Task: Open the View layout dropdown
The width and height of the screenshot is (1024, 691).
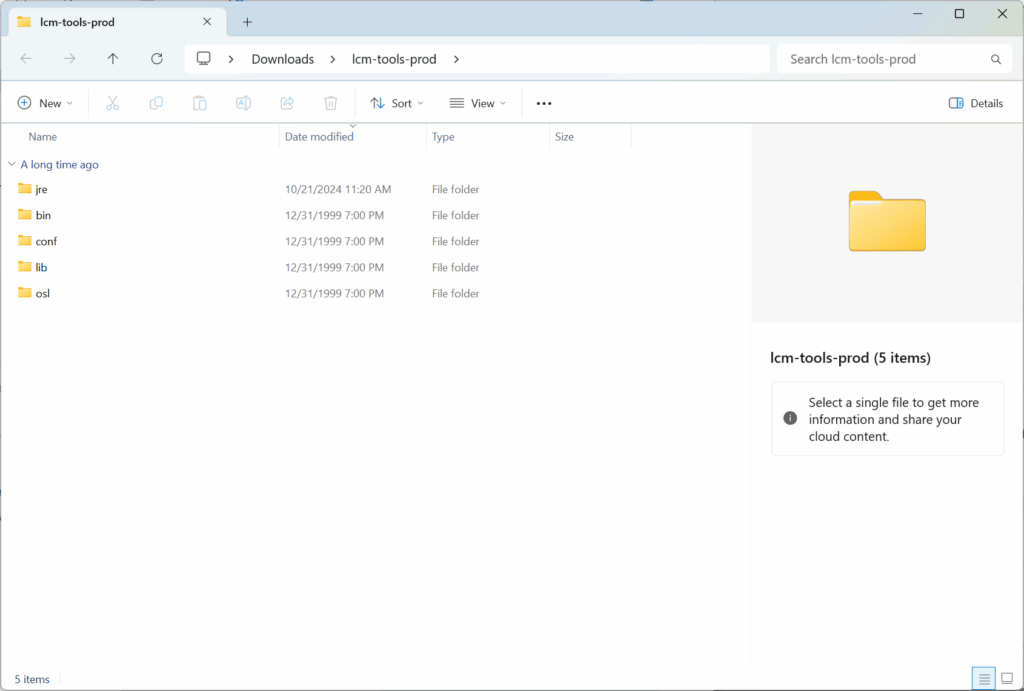Action: click(478, 103)
